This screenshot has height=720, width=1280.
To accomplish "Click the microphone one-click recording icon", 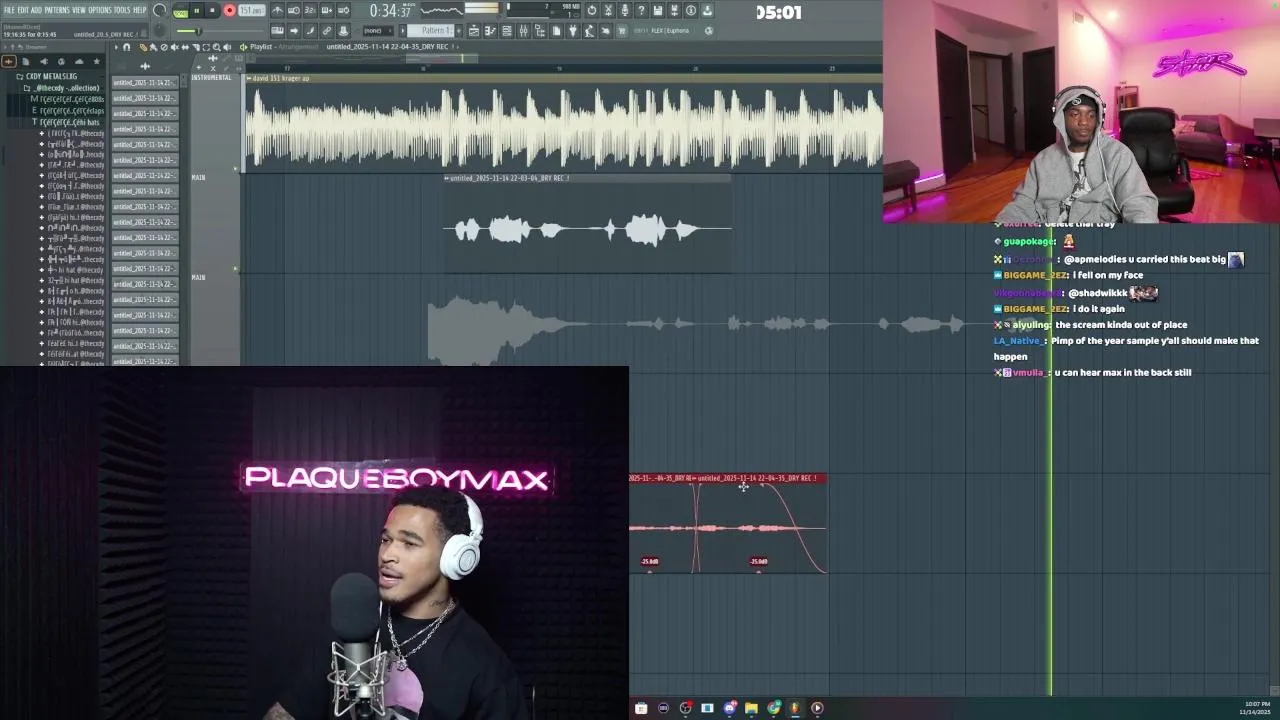I will (625, 10).
